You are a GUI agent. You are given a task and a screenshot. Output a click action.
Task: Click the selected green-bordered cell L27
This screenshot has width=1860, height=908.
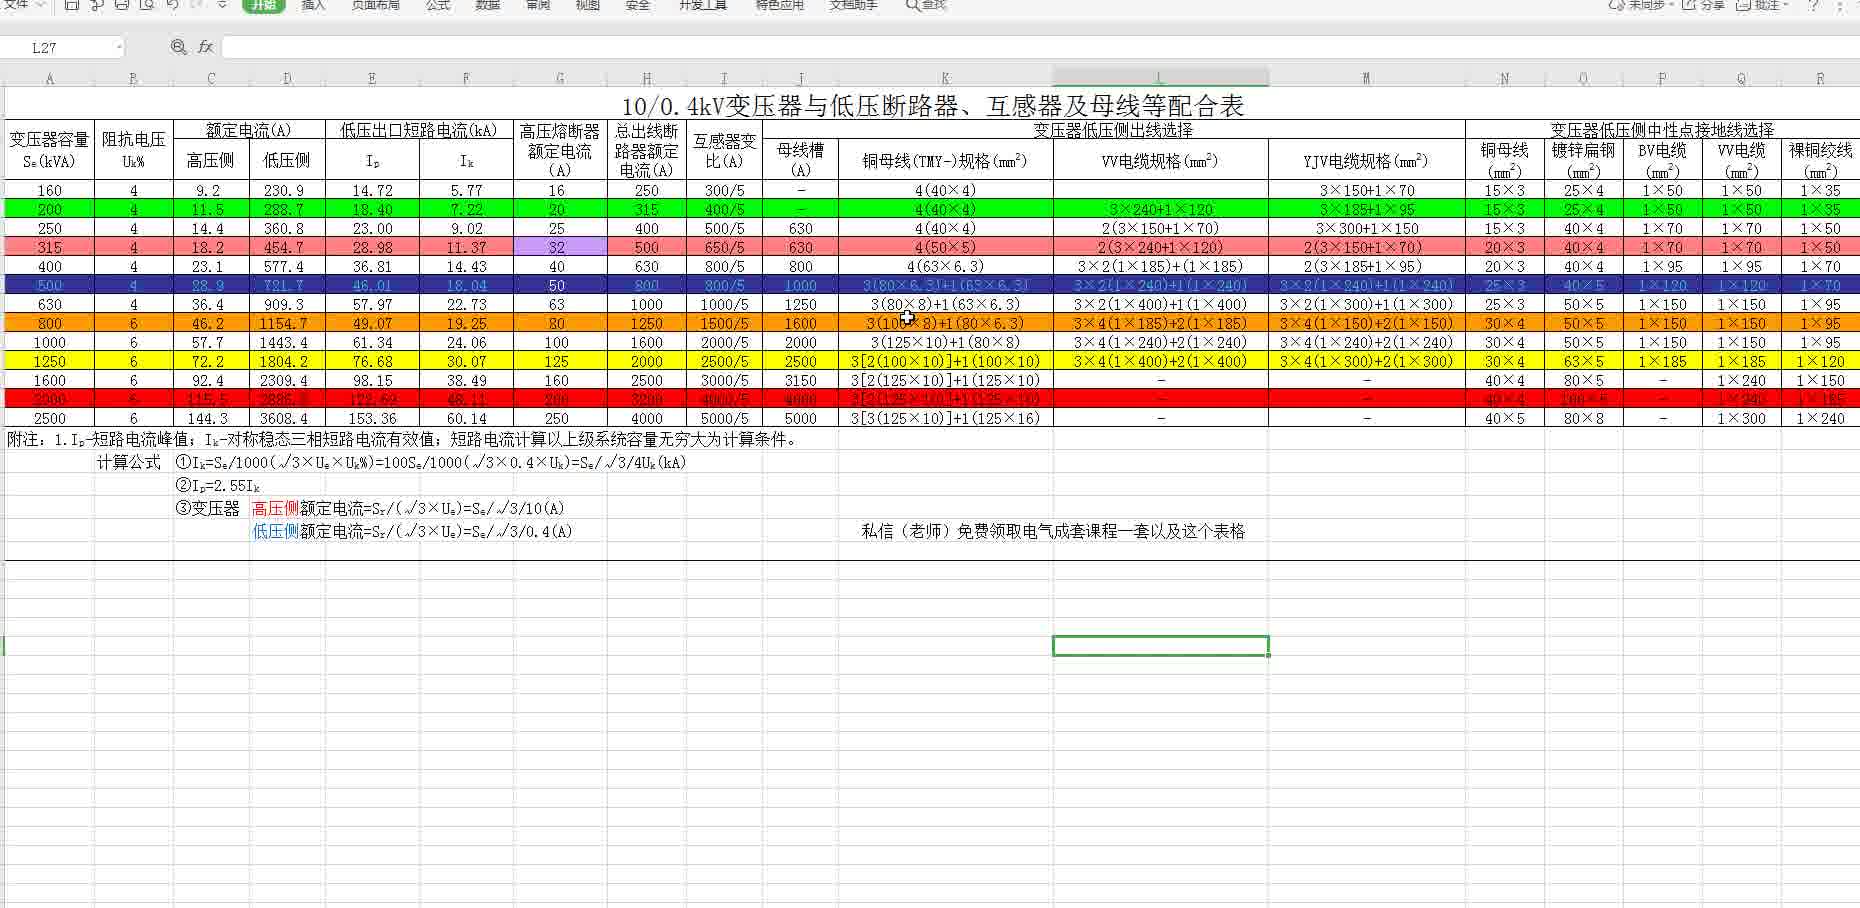(1160, 646)
